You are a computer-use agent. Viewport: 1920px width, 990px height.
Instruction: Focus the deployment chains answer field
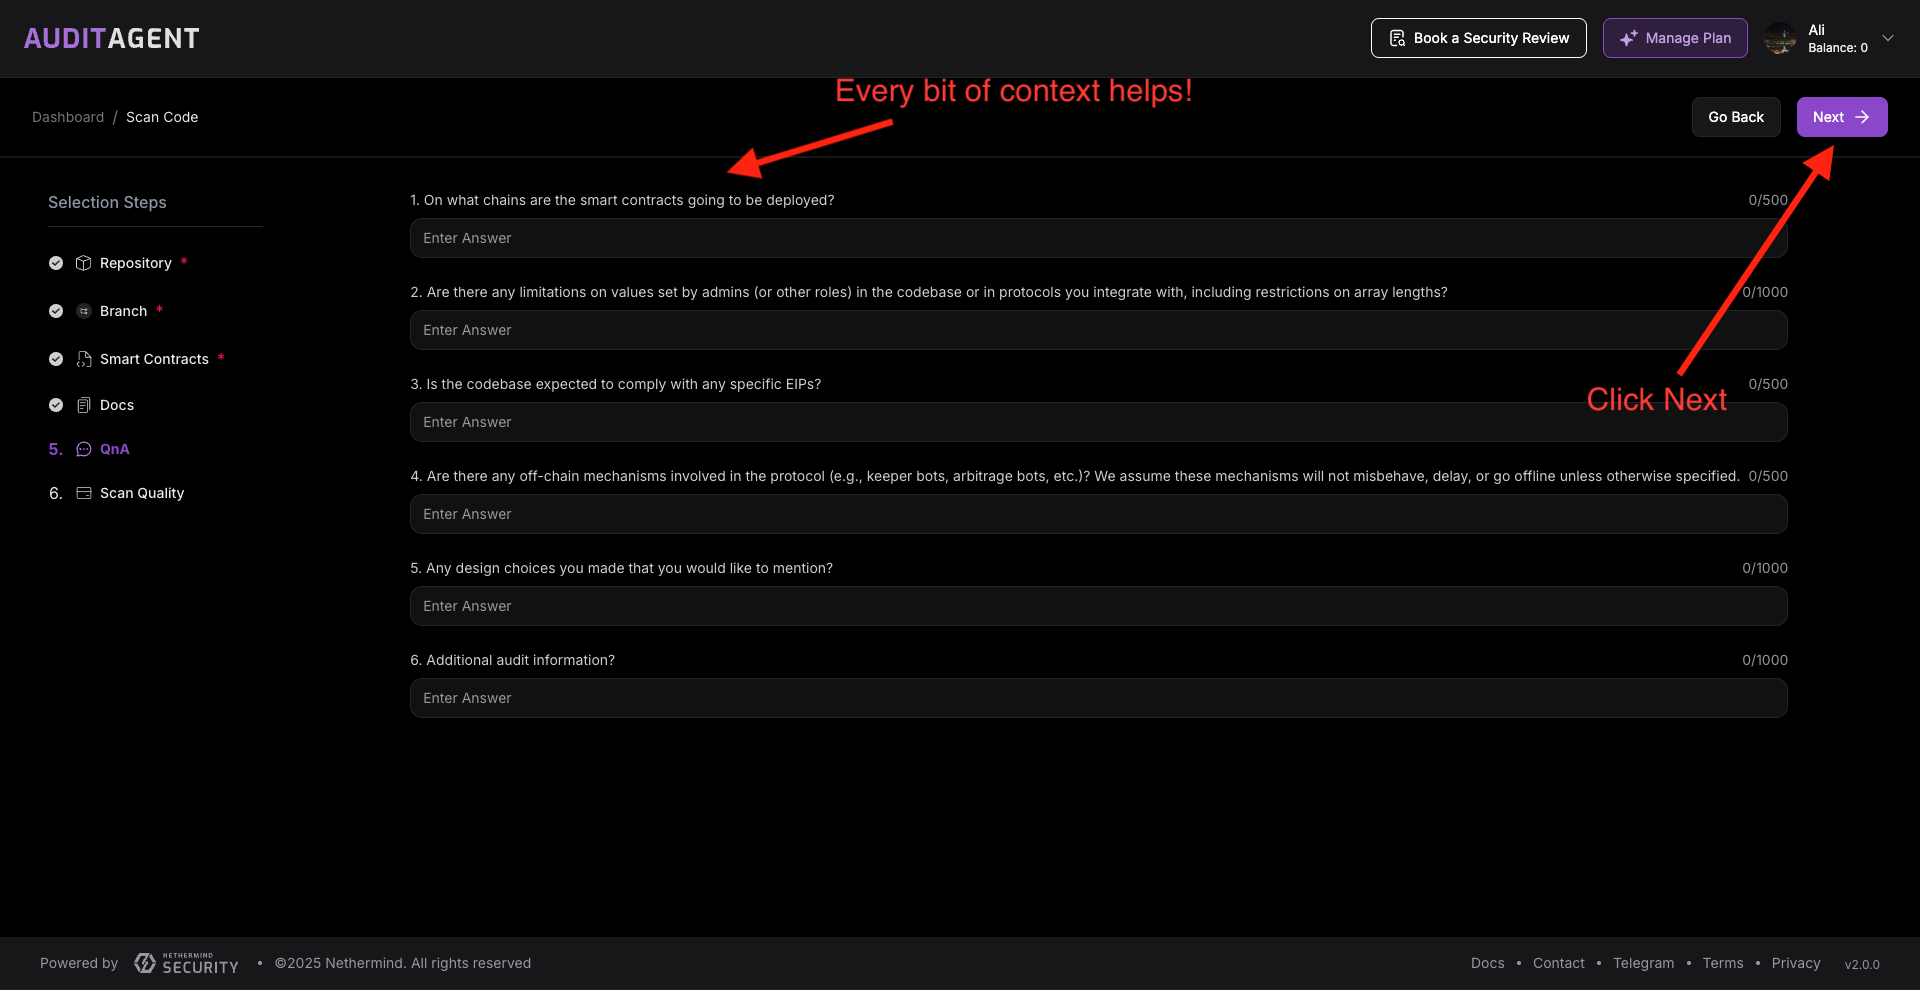coord(1098,238)
